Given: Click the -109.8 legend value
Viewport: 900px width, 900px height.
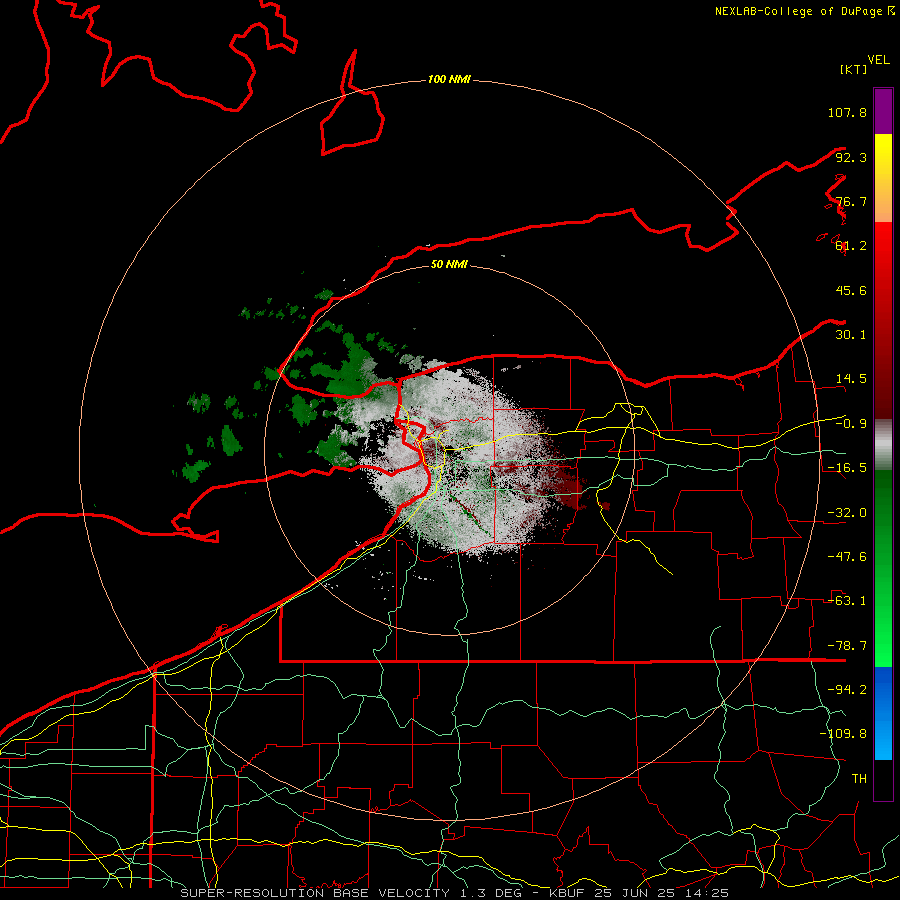Looking at the screenshot, I should (x=843, y=734).
